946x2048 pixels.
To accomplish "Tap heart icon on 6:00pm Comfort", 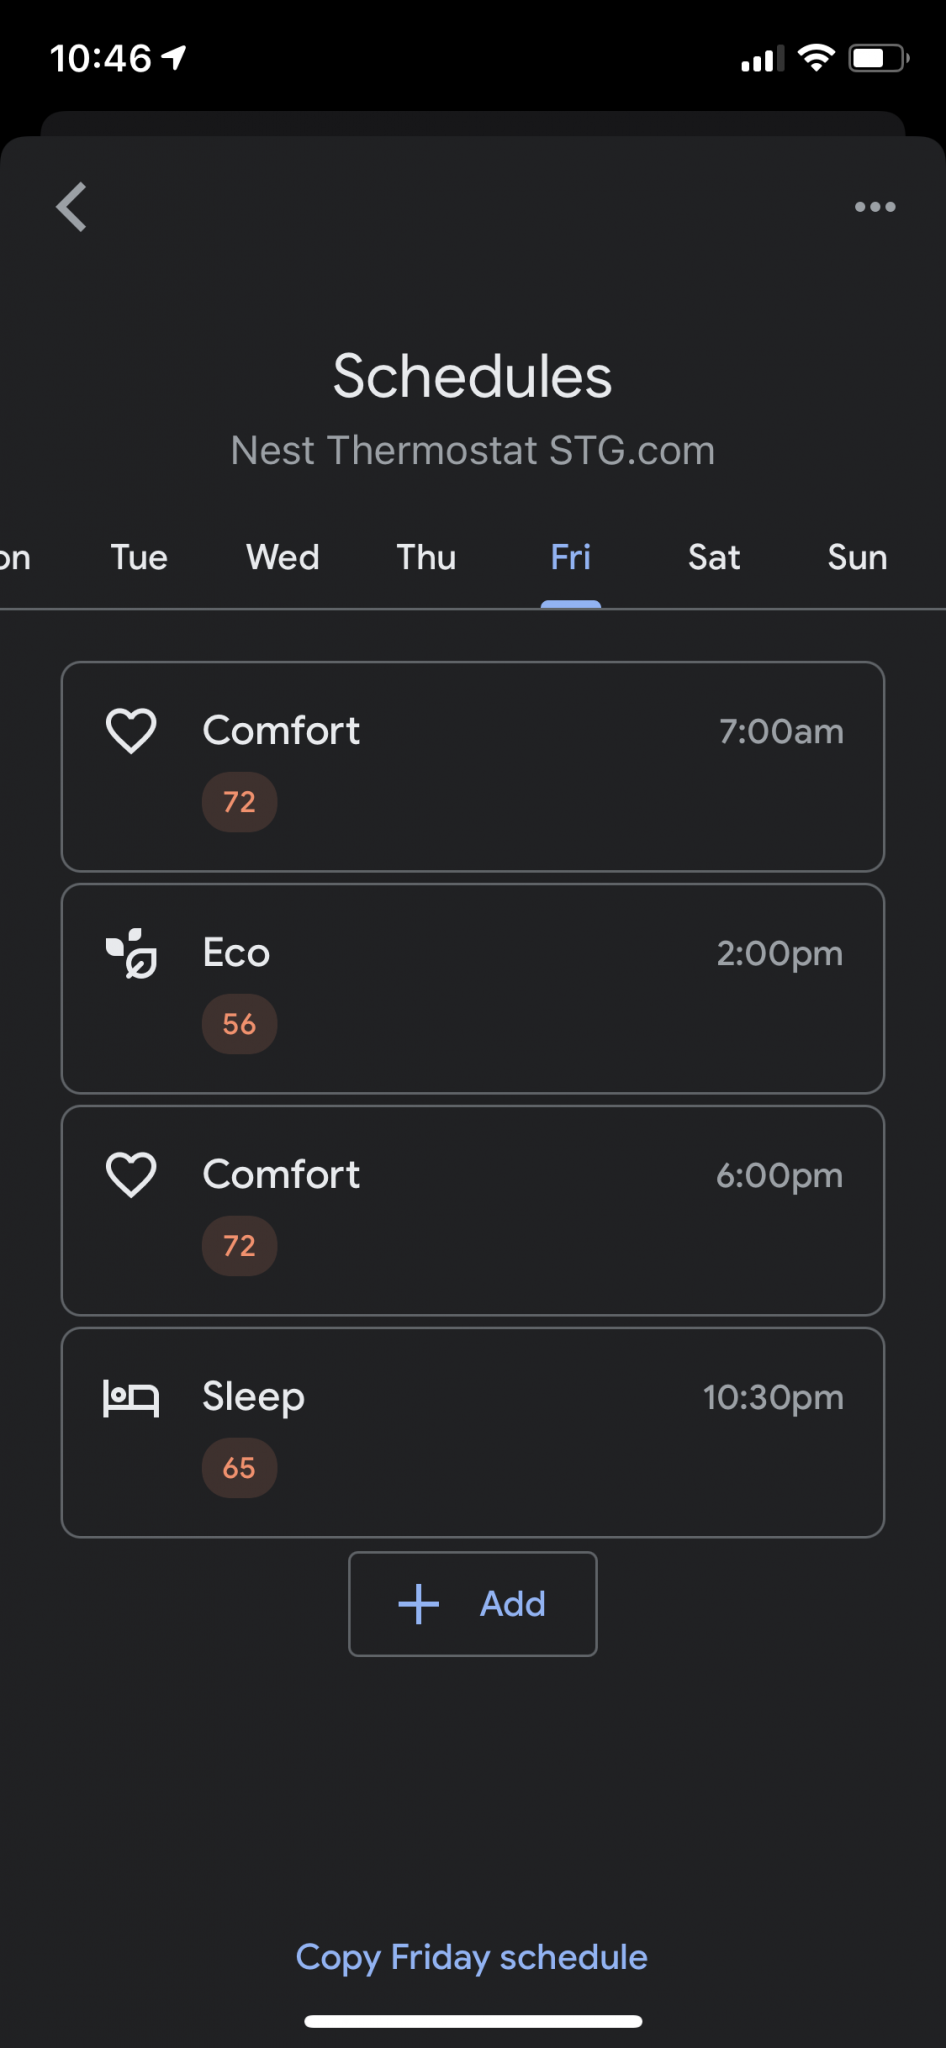I will pos(131,1174).
